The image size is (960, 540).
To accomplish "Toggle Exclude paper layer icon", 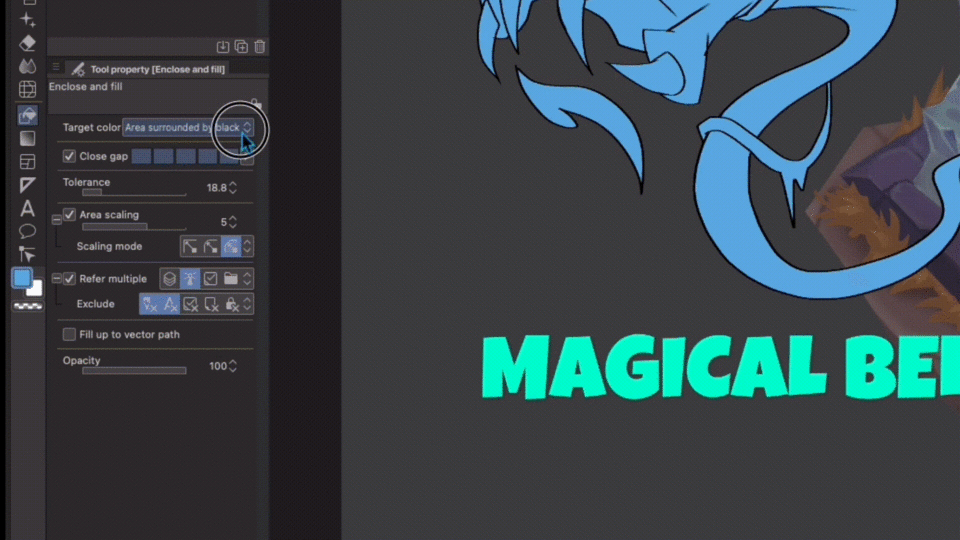I will pos(211,304).
